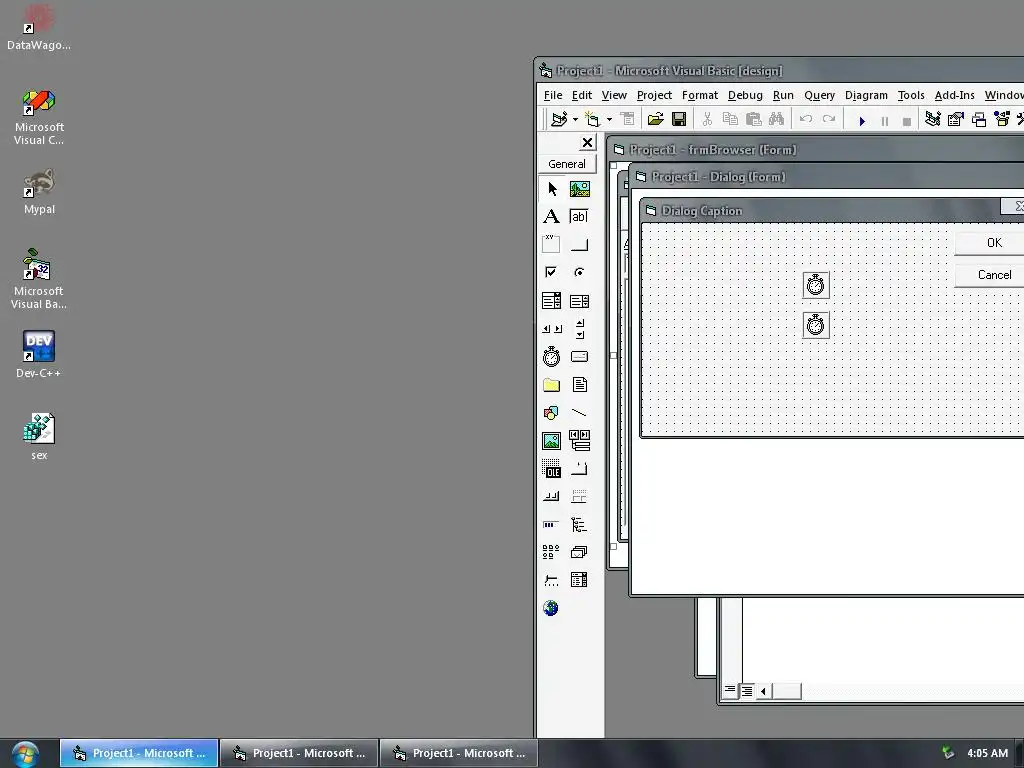The height and width of the screenshot is (768, 1024).
Task: Select the CheckBox control tool
Action: (x=552, y=272)
